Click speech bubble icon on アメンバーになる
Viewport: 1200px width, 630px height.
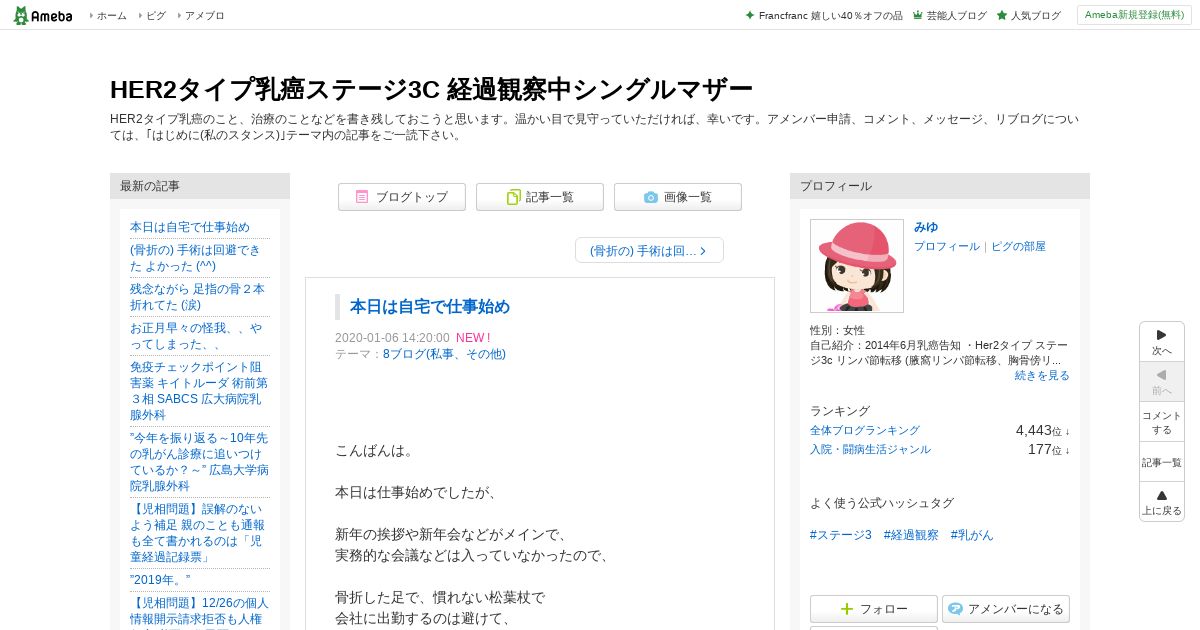point(955,609)
